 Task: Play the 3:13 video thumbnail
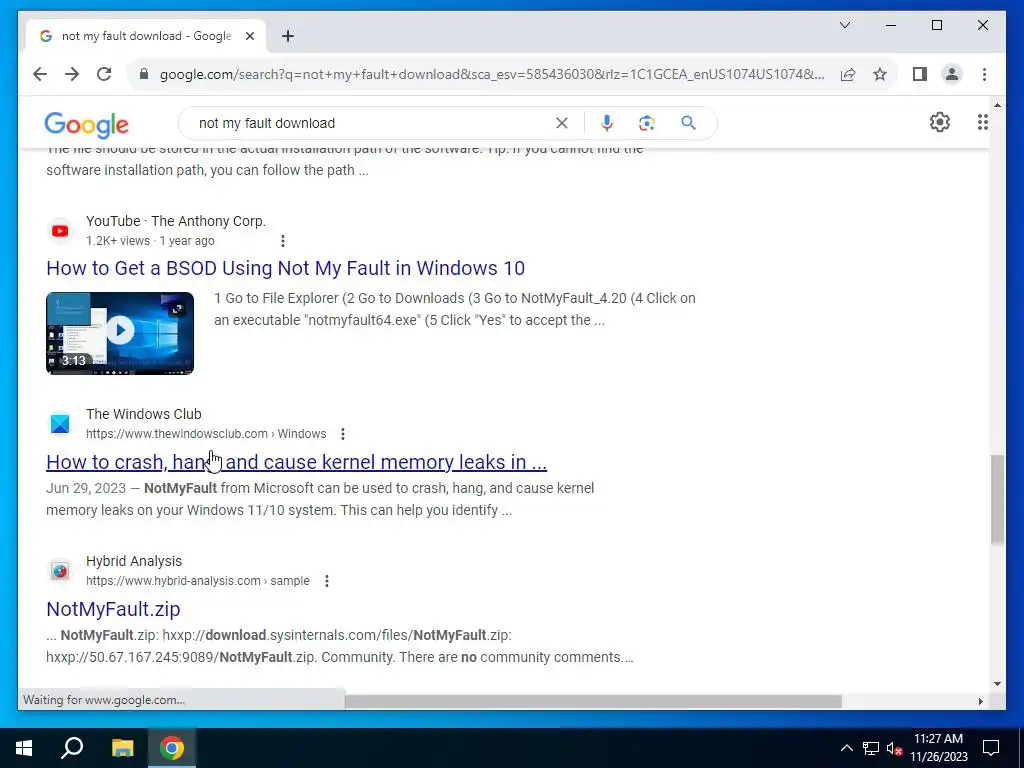(x=120, y=333)
